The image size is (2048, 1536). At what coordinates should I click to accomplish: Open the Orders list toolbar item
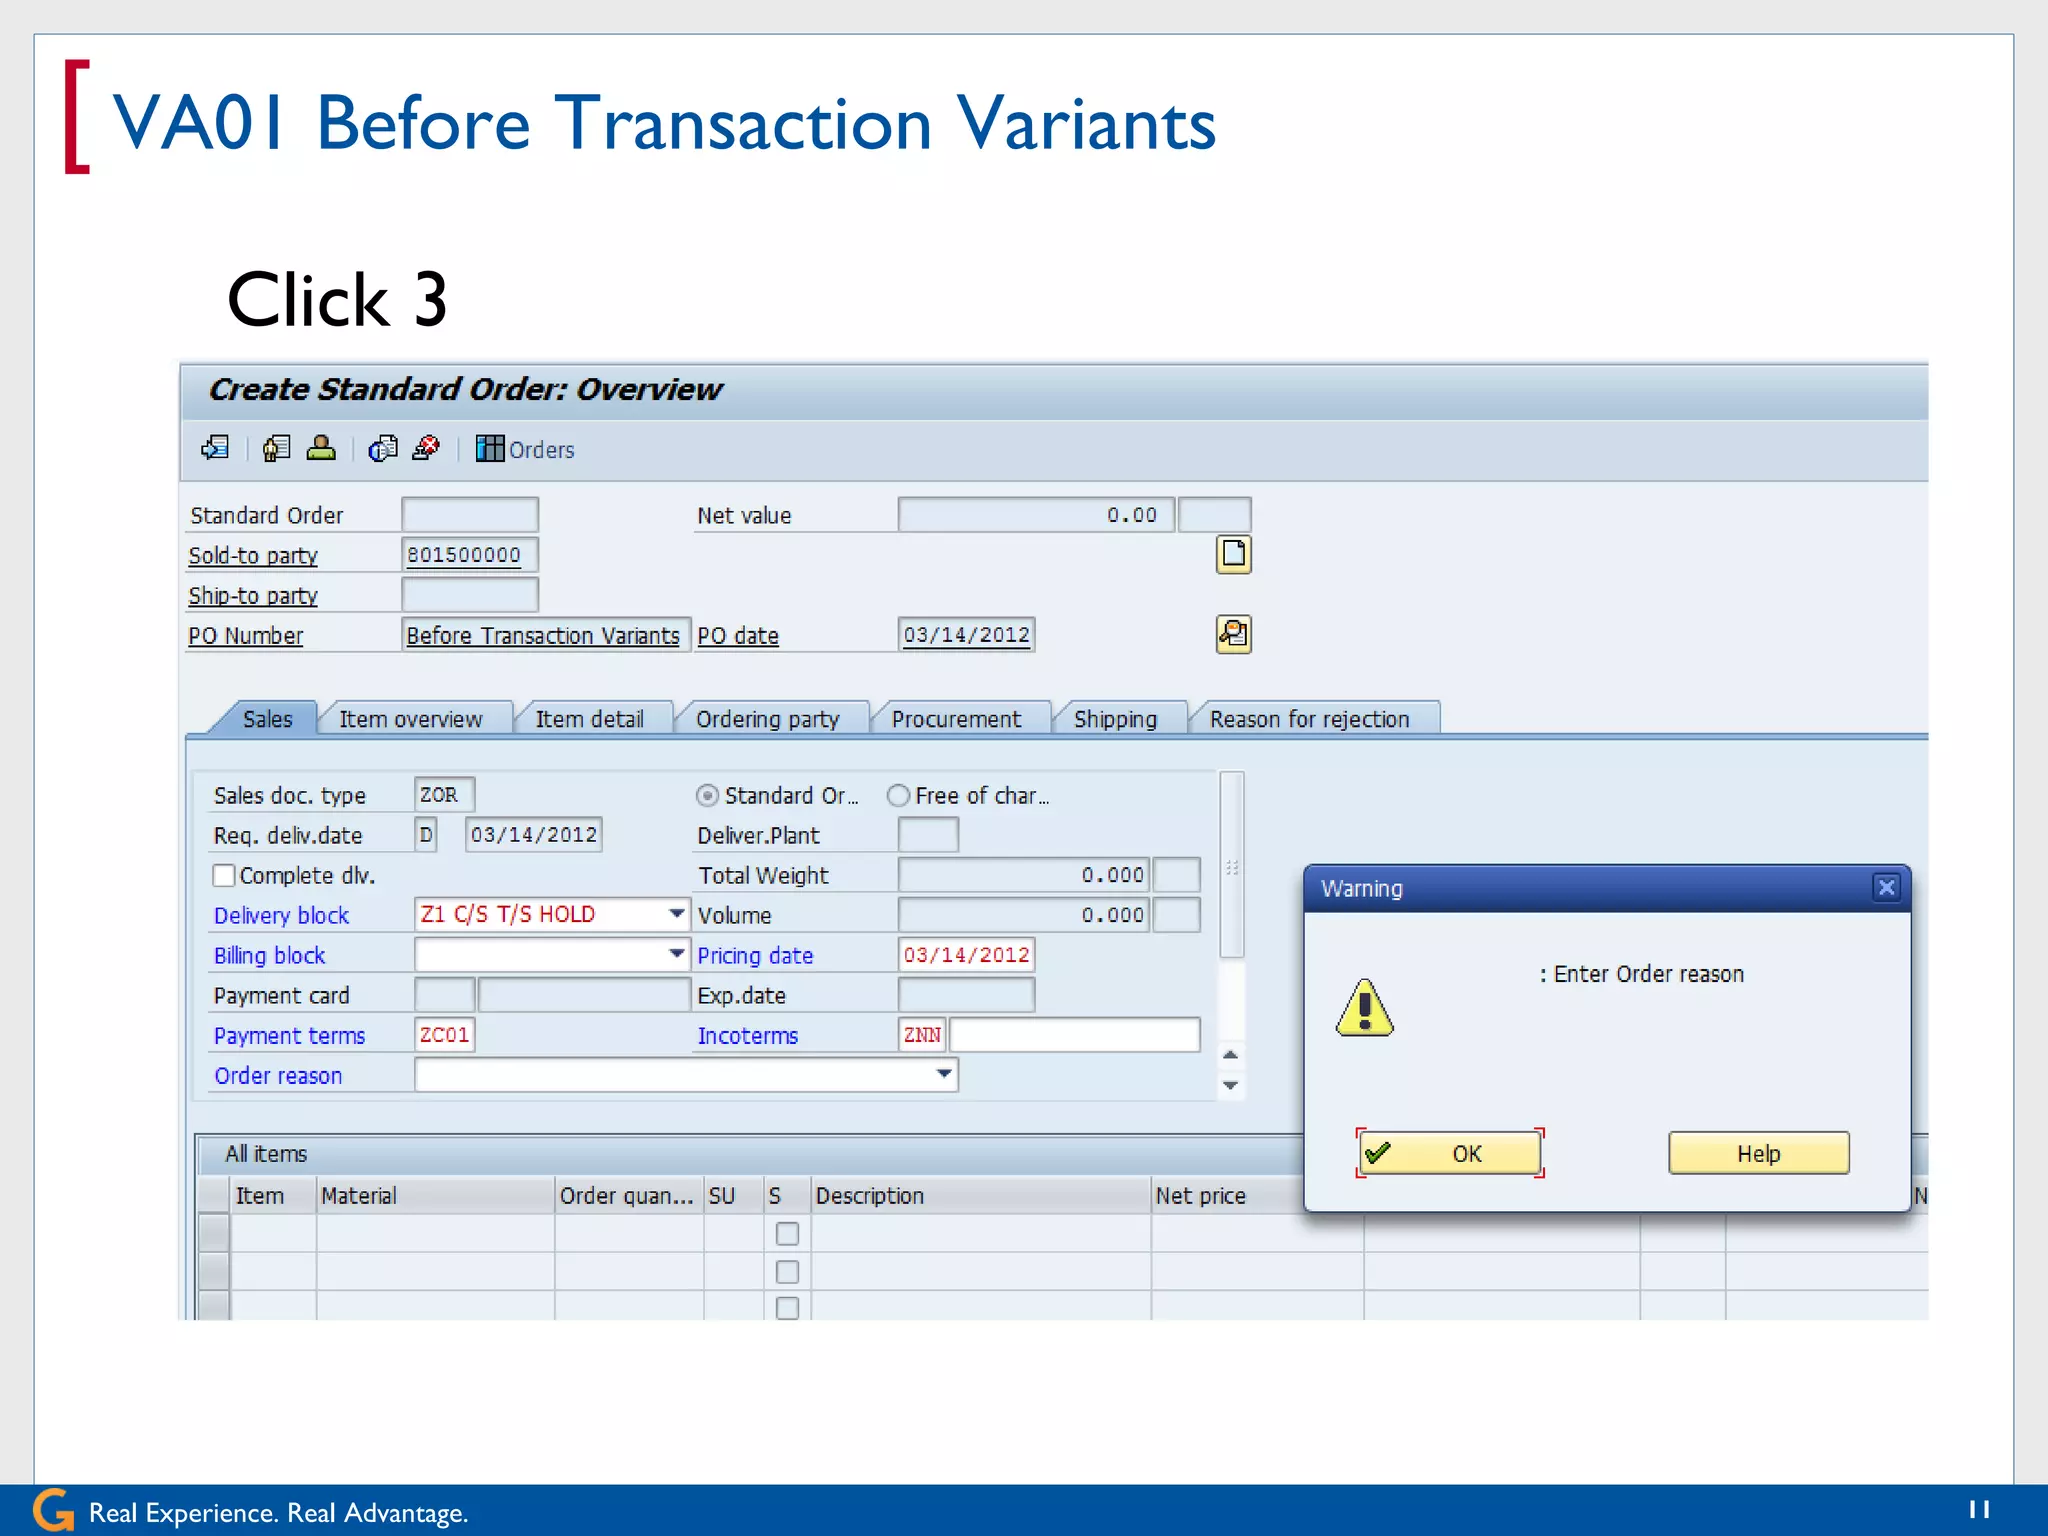[526, 450]
